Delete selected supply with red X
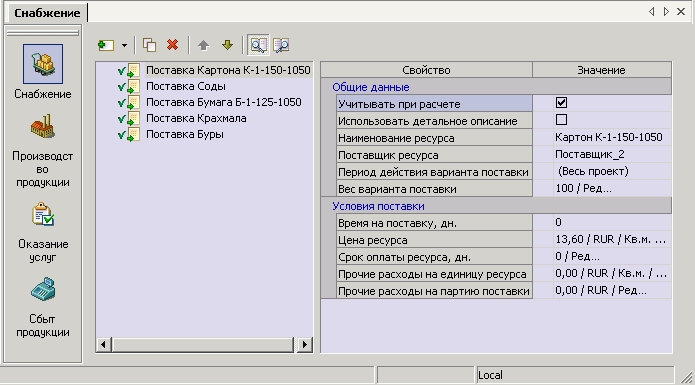 coord(172,45)
